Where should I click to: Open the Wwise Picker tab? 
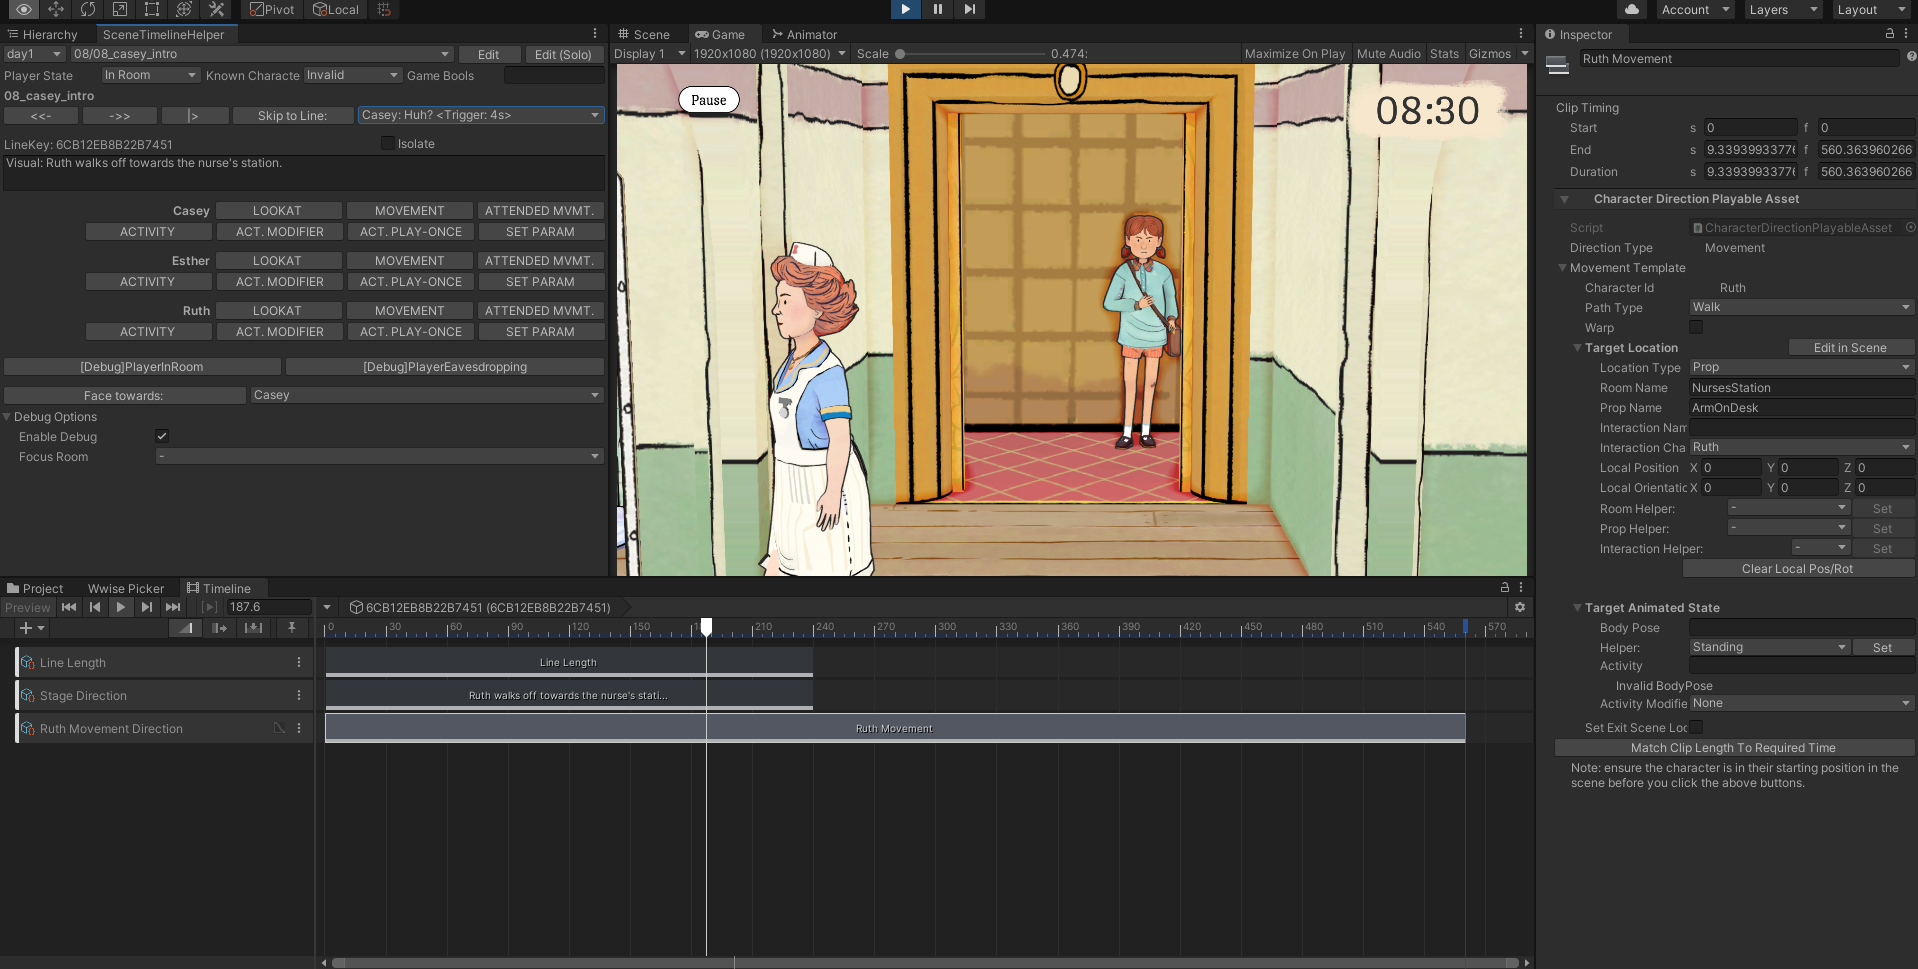pyautogui.click(x=126, y=589)
